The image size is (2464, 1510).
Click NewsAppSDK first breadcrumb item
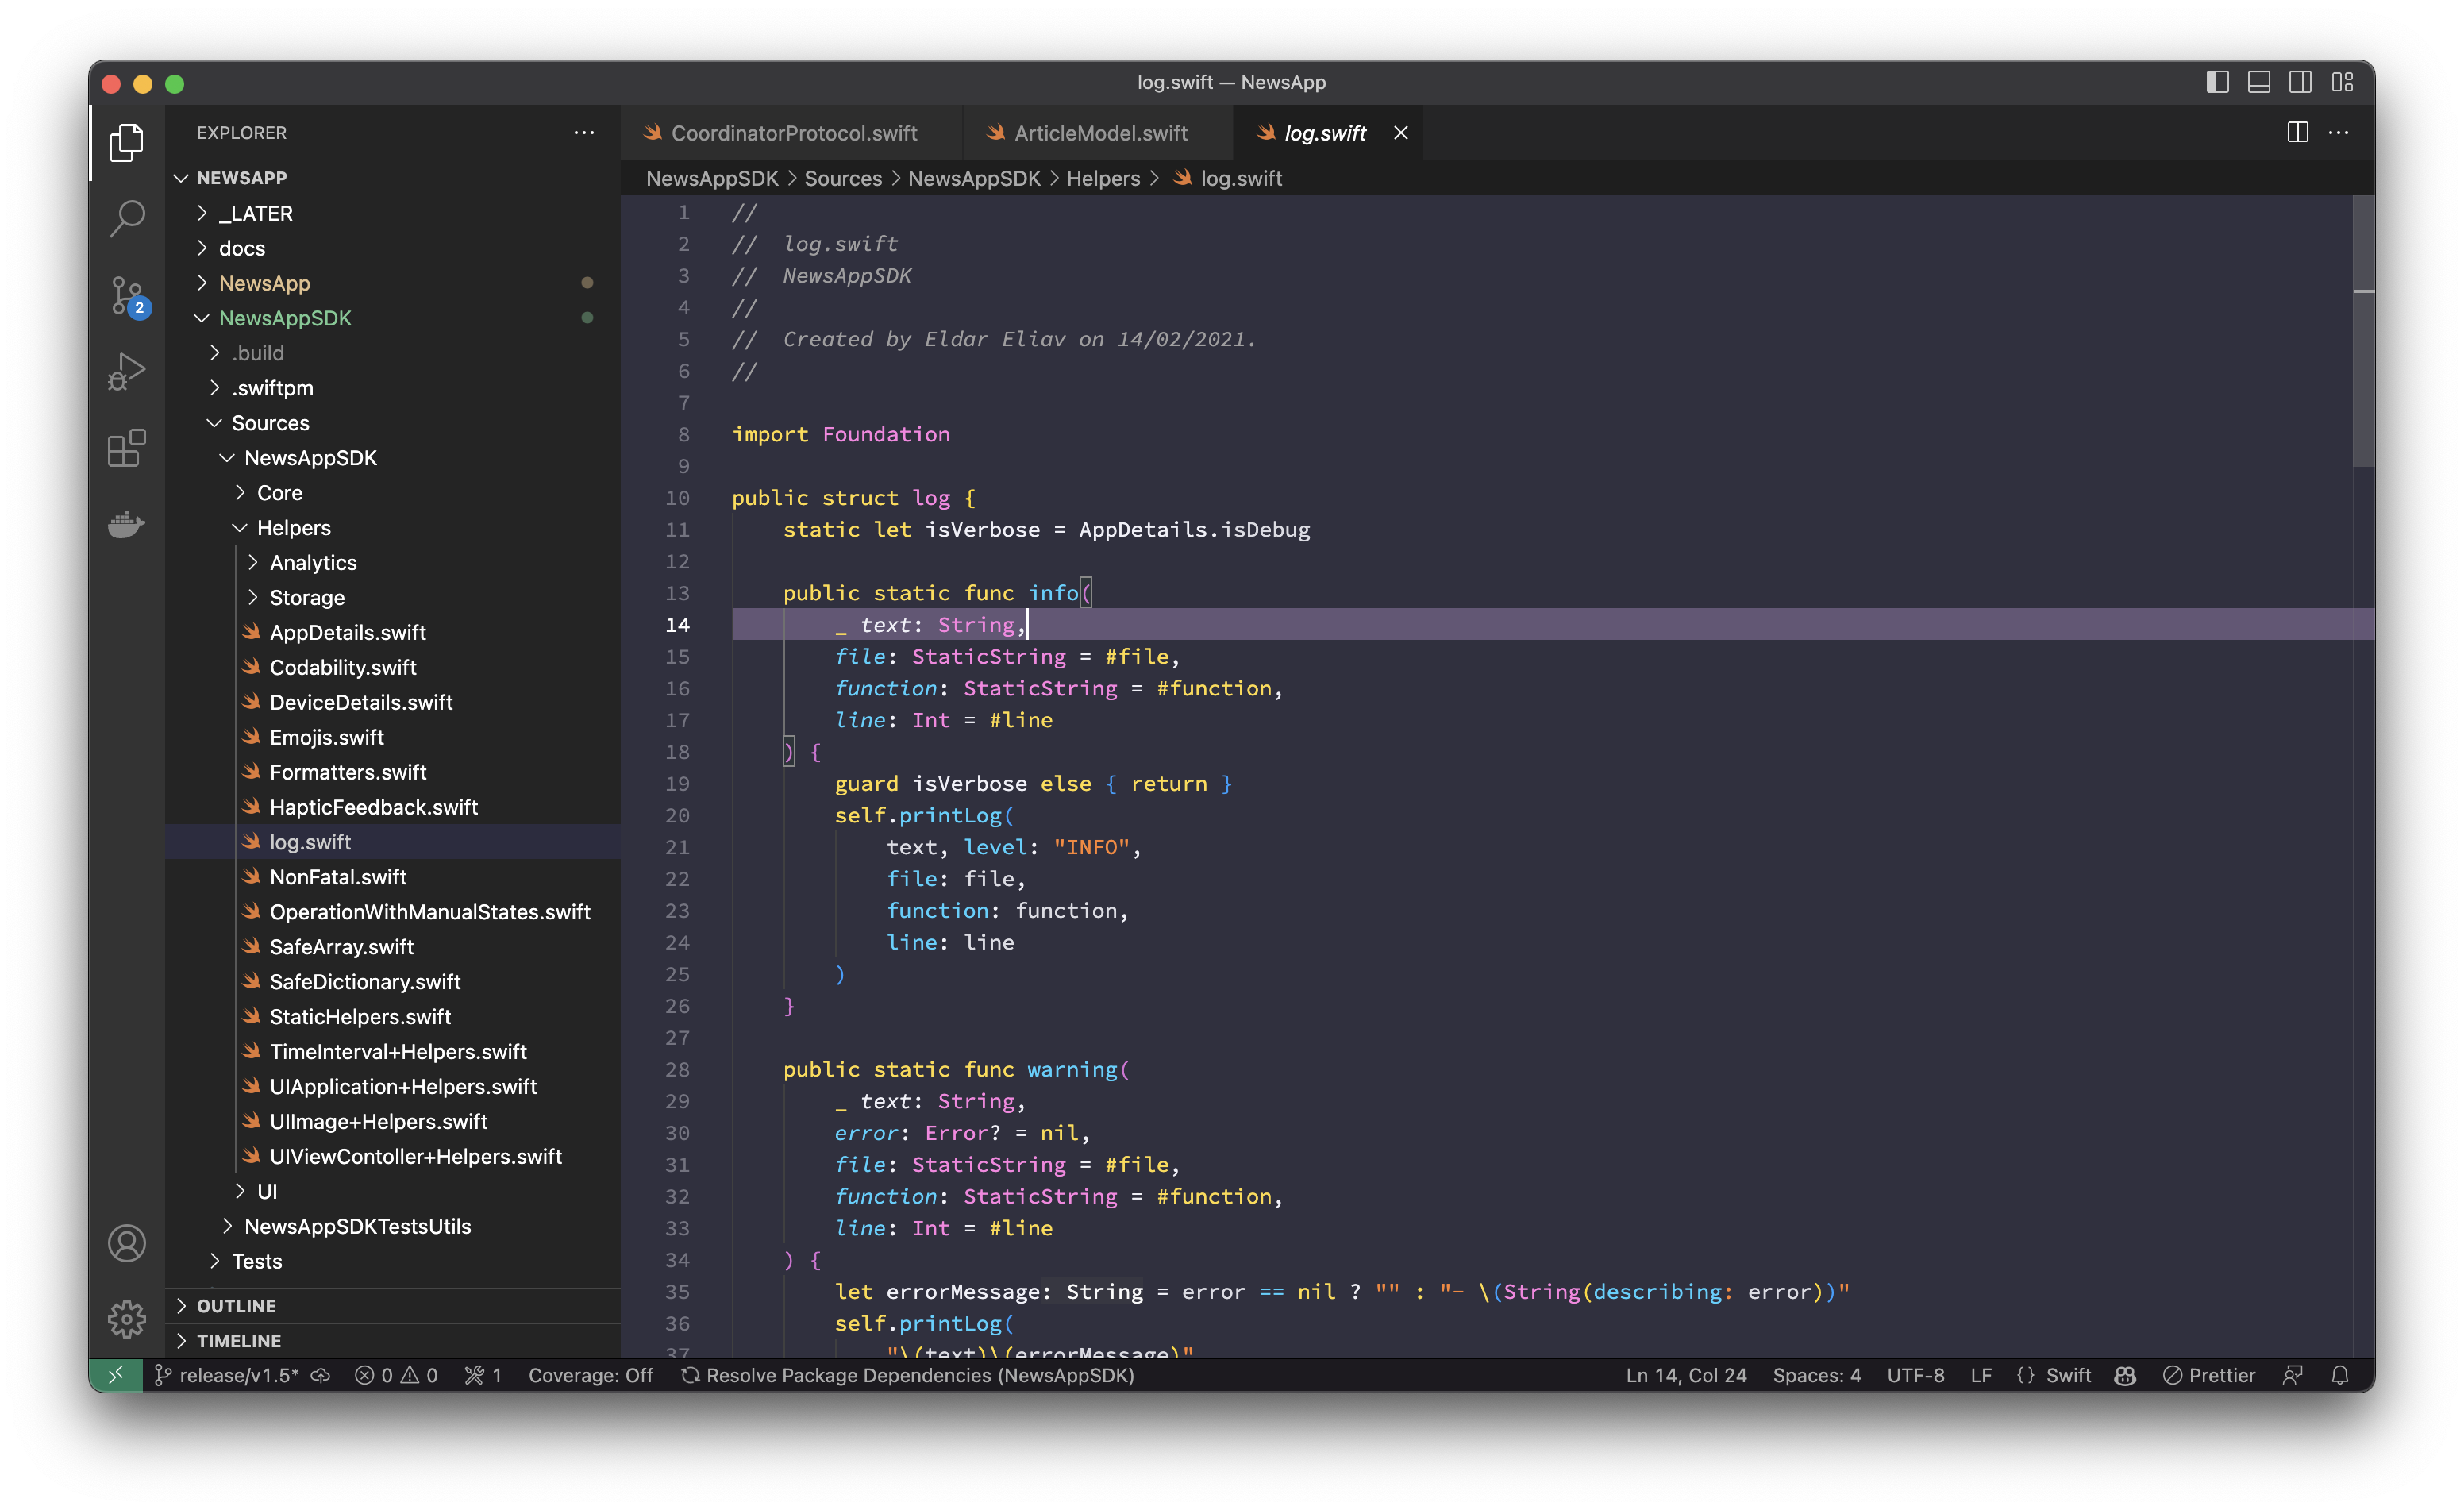click(x=712, y=178)
